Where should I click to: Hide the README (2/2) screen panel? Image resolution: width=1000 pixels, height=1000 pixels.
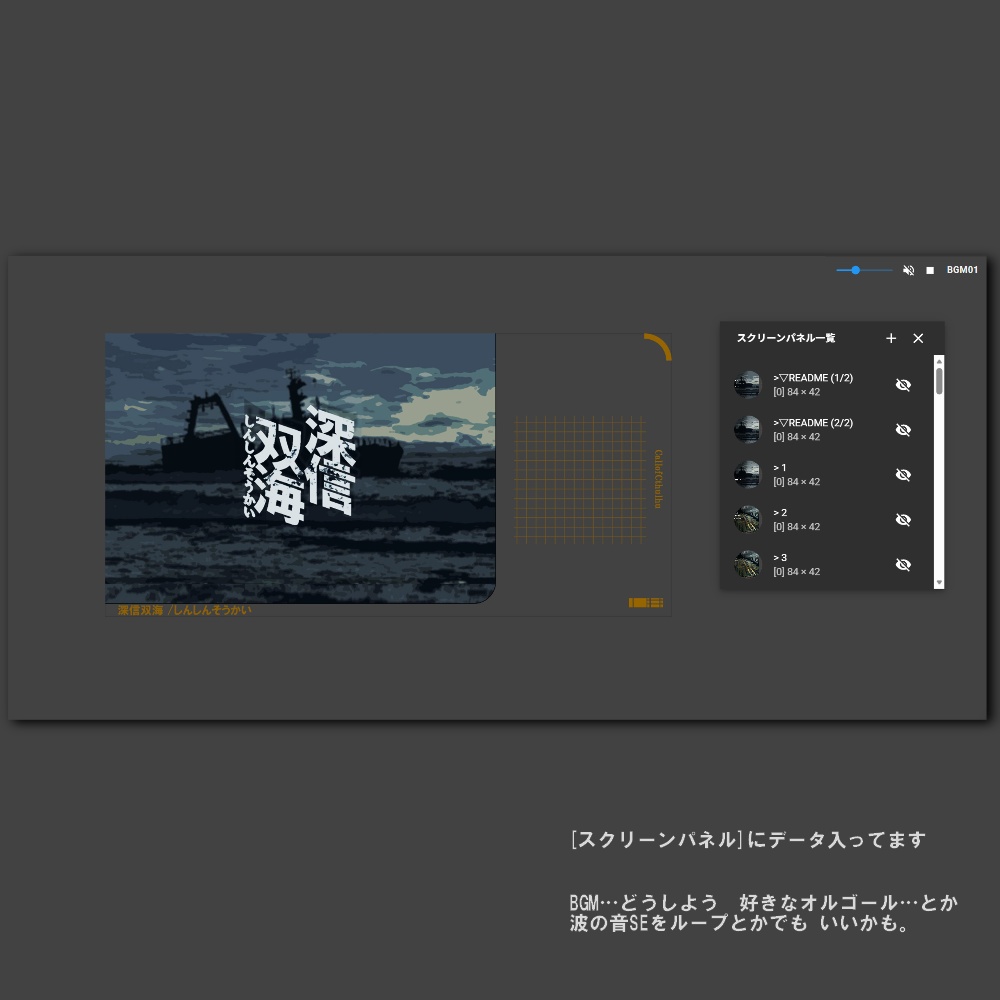tap(903, 429)
